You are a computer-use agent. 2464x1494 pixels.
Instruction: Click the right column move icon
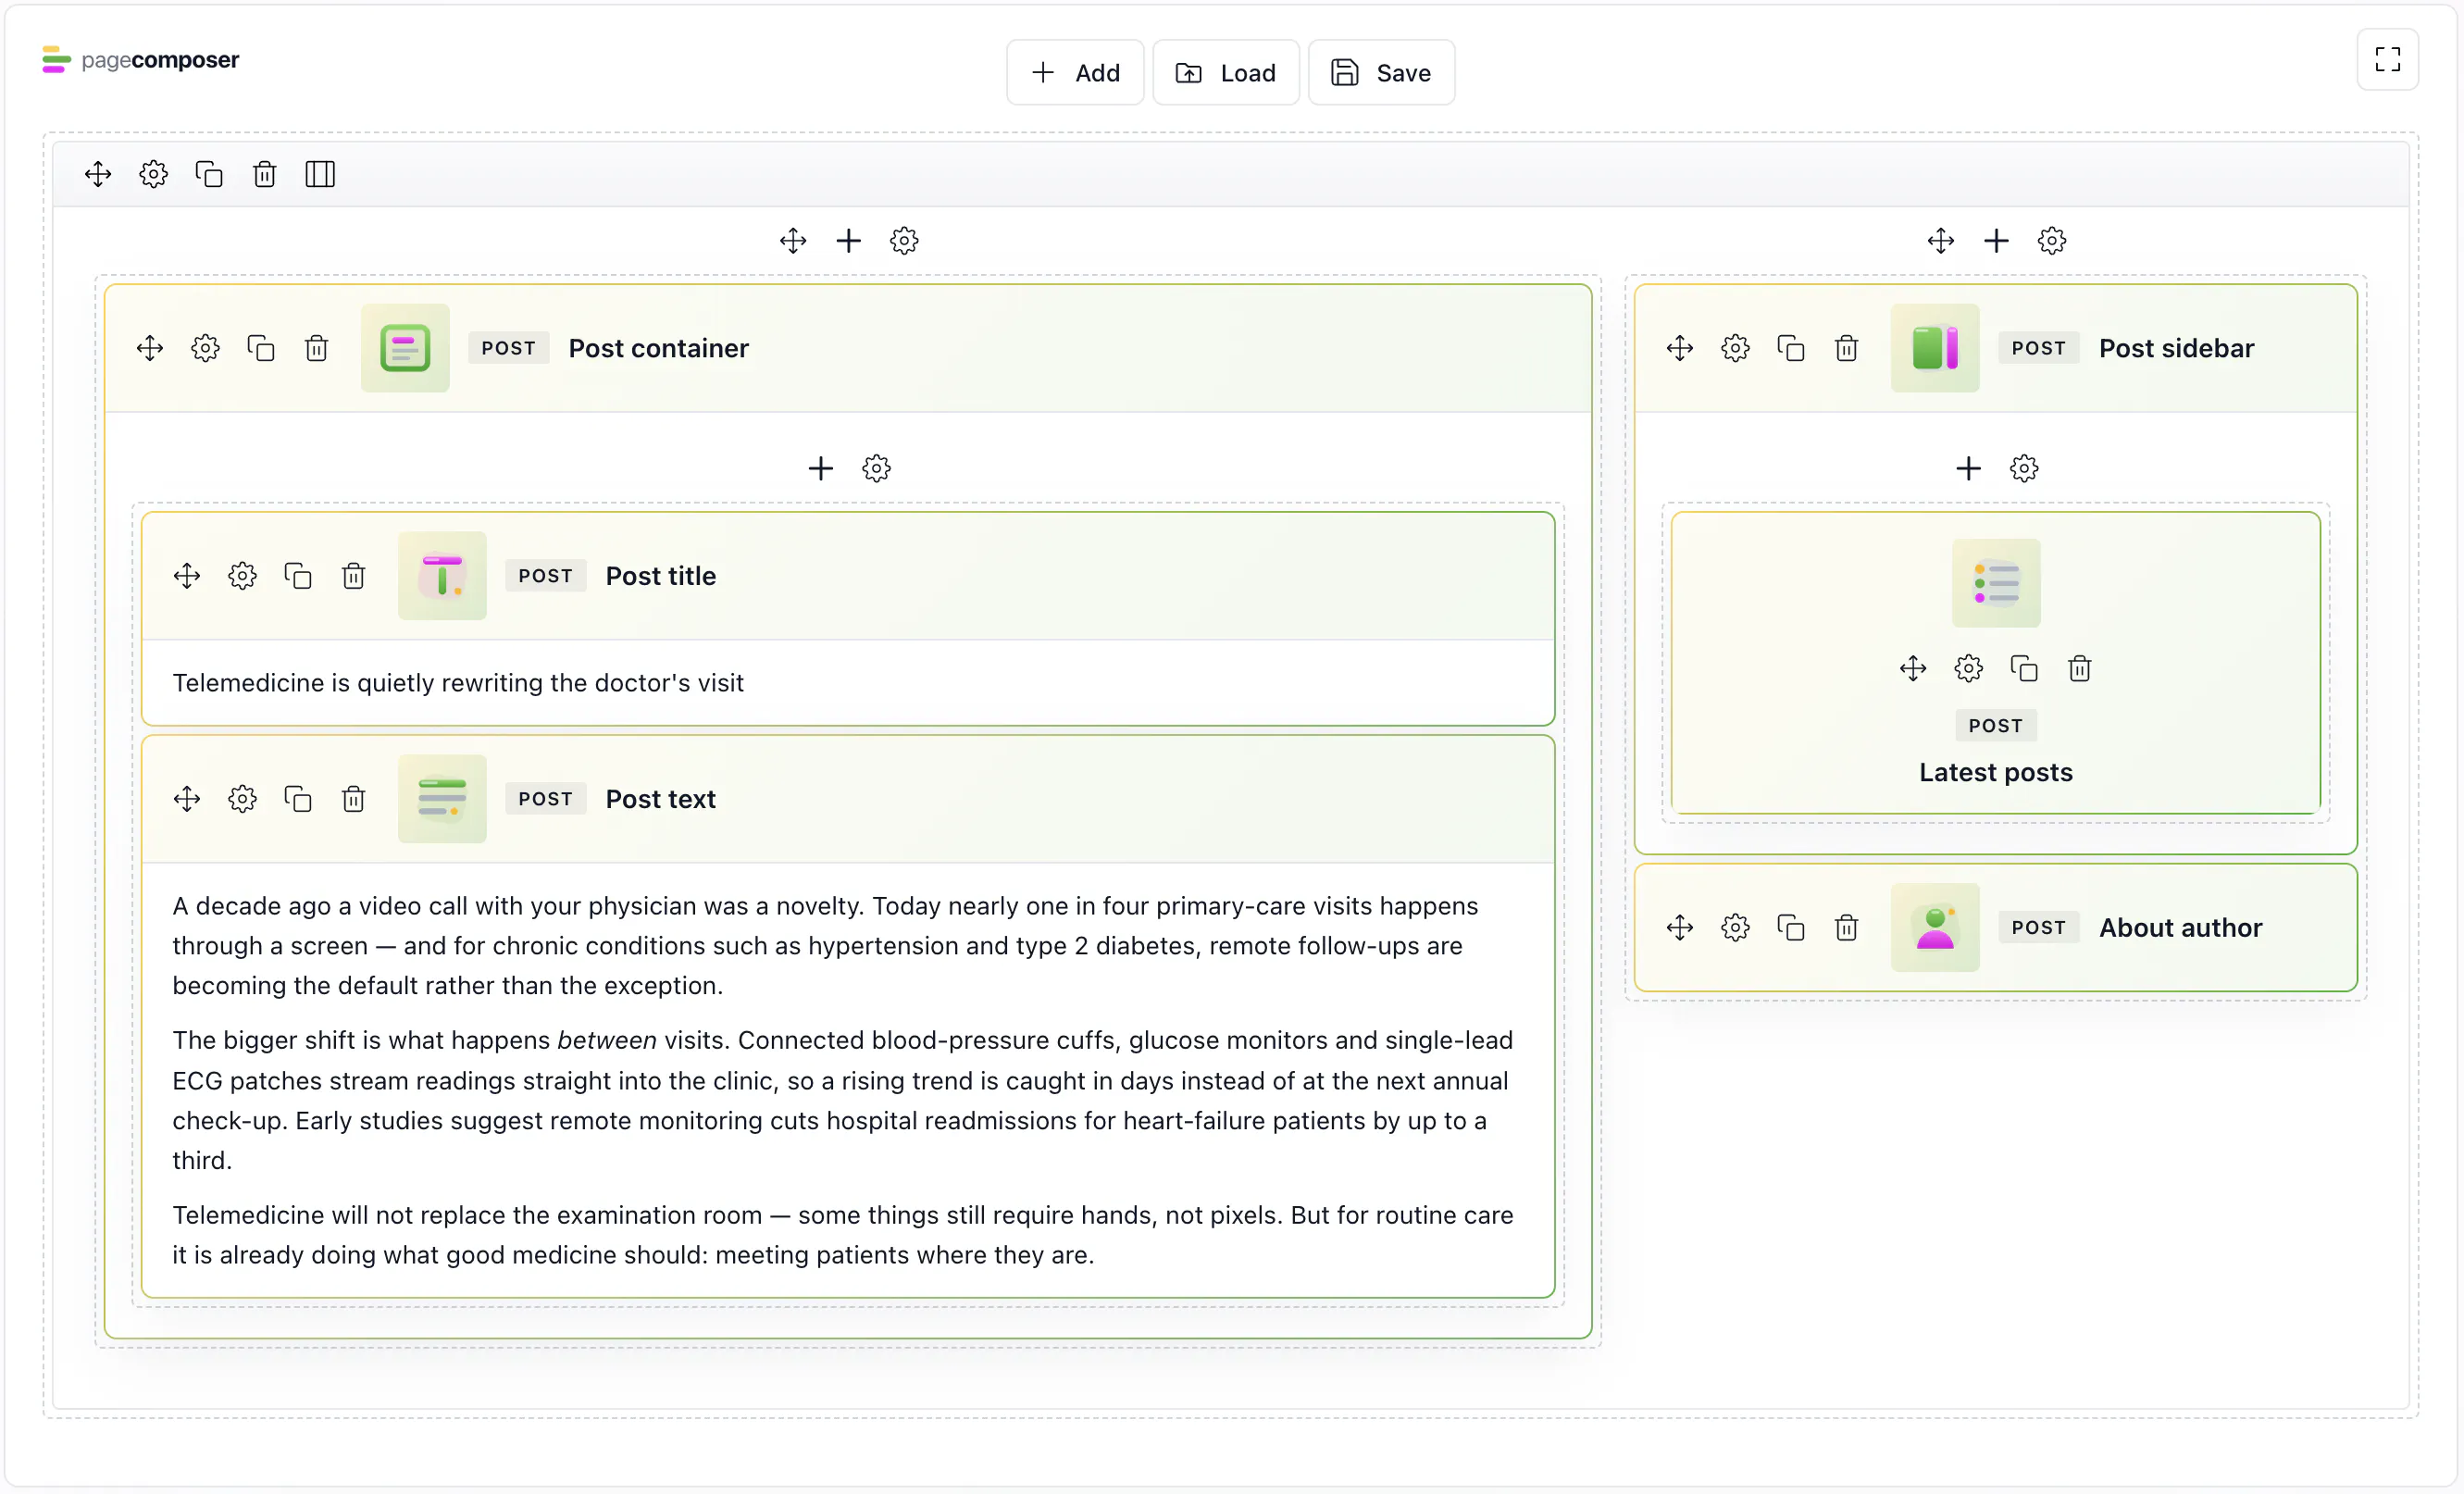(x=1940, y=241)
